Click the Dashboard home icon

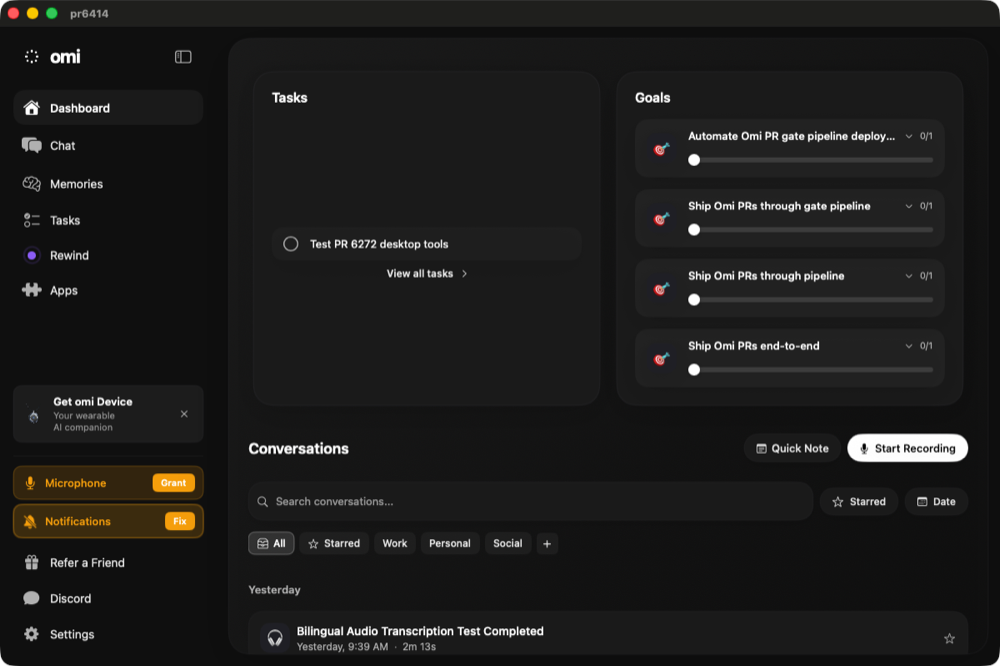pos(31,108)
